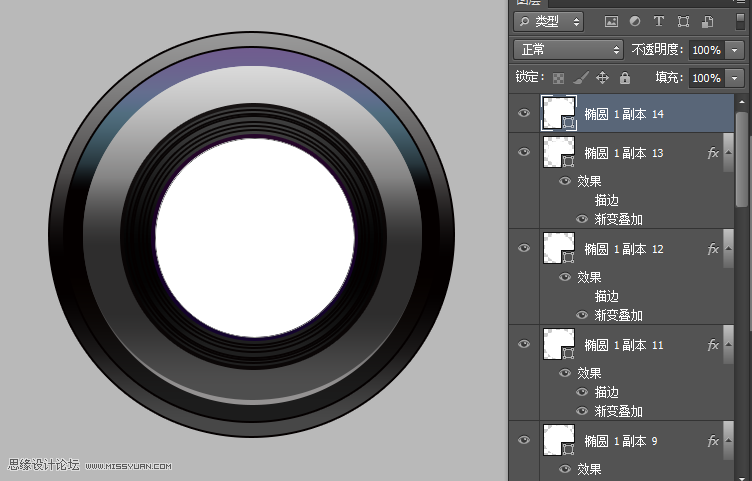Screen dimensions: 752x481
Task: Click 描边 effect under 椭圆 1 副本 12
Action: (607, 296)
